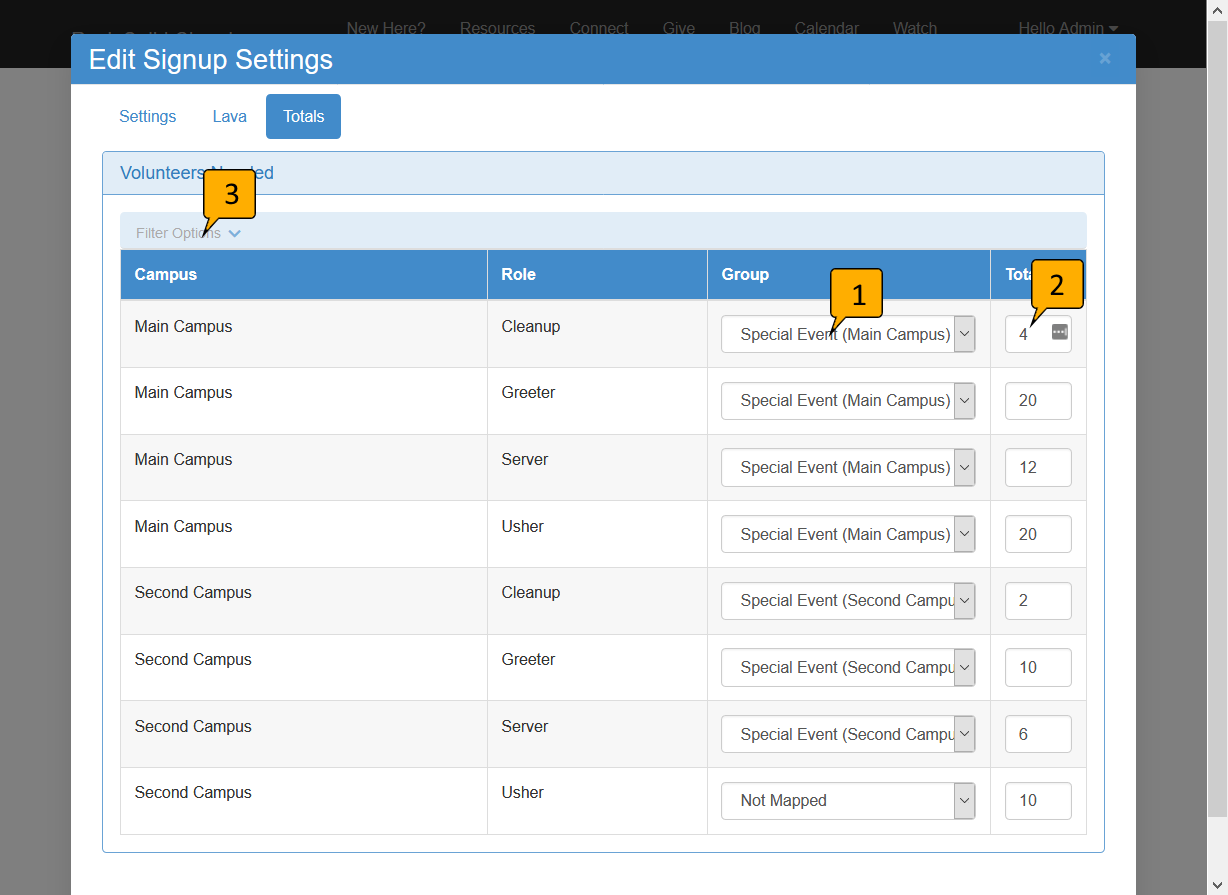This screenshot has width=1228, height=895.
Task: Click the ellipsis icon beside Cleanup total
Action: pyautogui.click(x=1062, y=333)
